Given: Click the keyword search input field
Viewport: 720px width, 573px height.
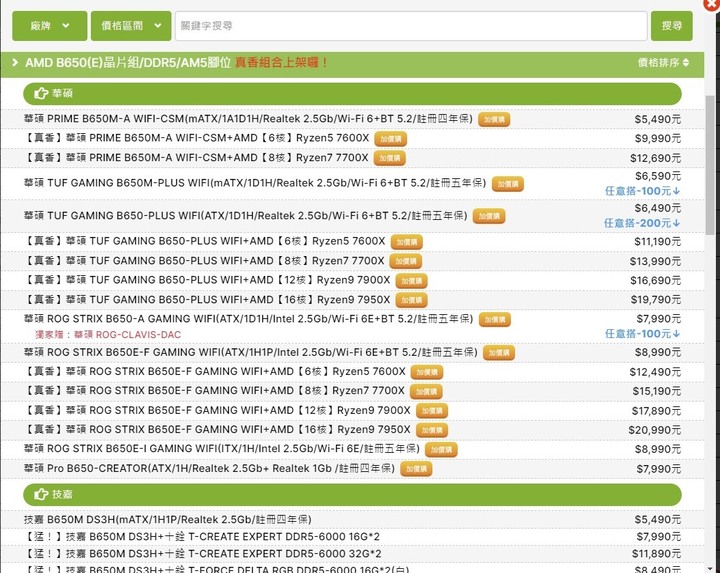Looking at the screenshot, I should [411, 26].
